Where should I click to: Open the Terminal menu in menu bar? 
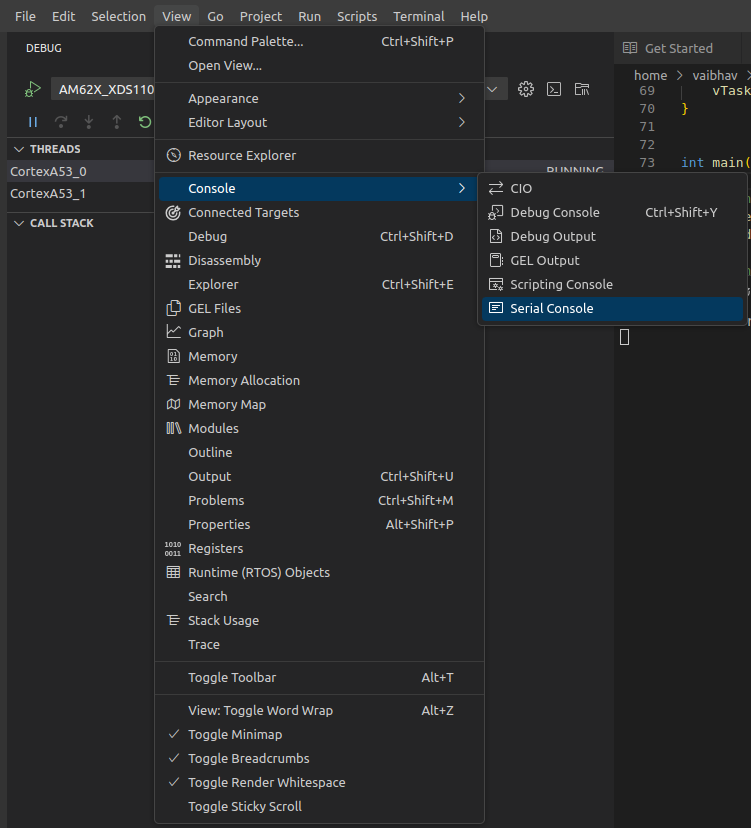[418, 16]
